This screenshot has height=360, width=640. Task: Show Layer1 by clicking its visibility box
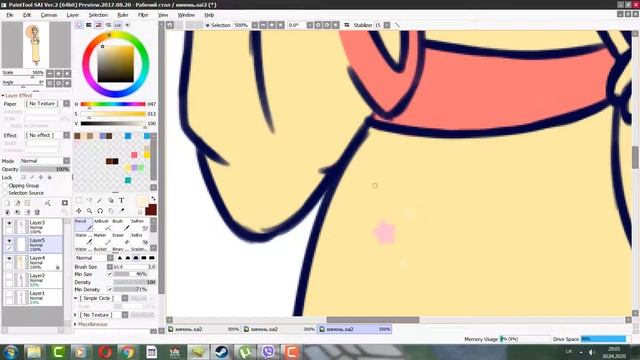pos(9,293)
